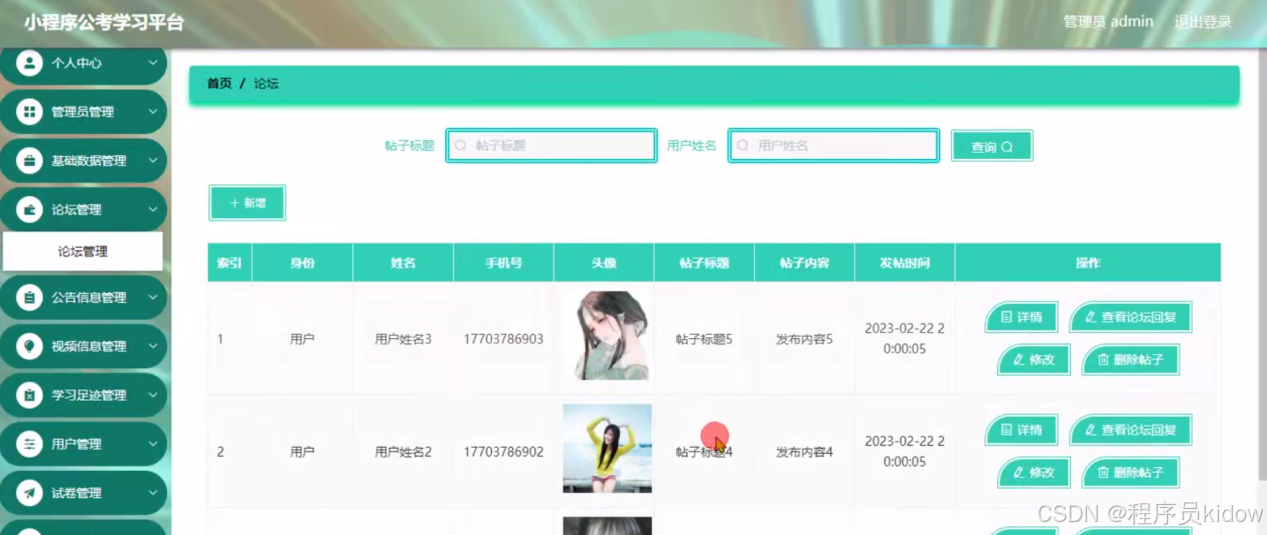Click the 帖子标题5 cell
Image resolution: width=1267 pixels, height=535 pixels.
704,339
